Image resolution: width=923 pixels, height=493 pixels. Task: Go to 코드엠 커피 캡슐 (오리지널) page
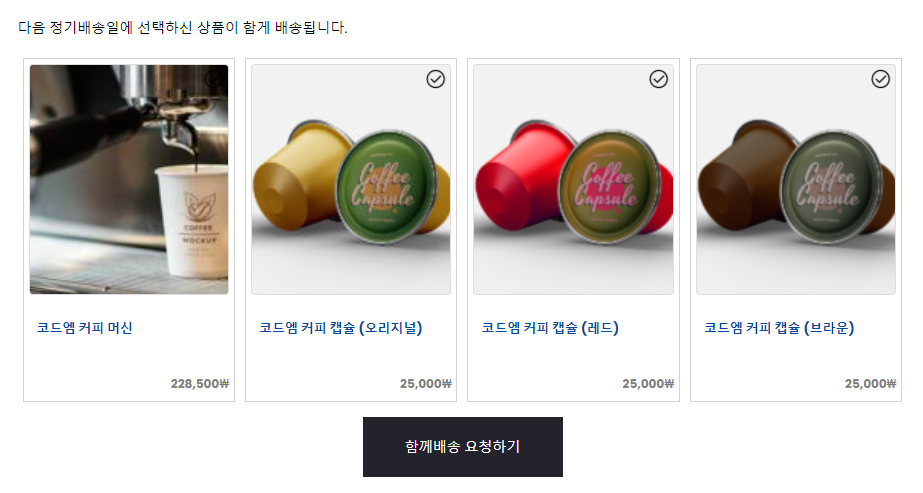point(341,328)
